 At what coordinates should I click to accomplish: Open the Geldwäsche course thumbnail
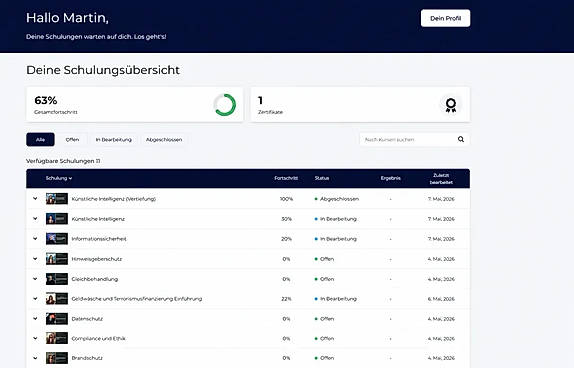[x=57, y=299]
